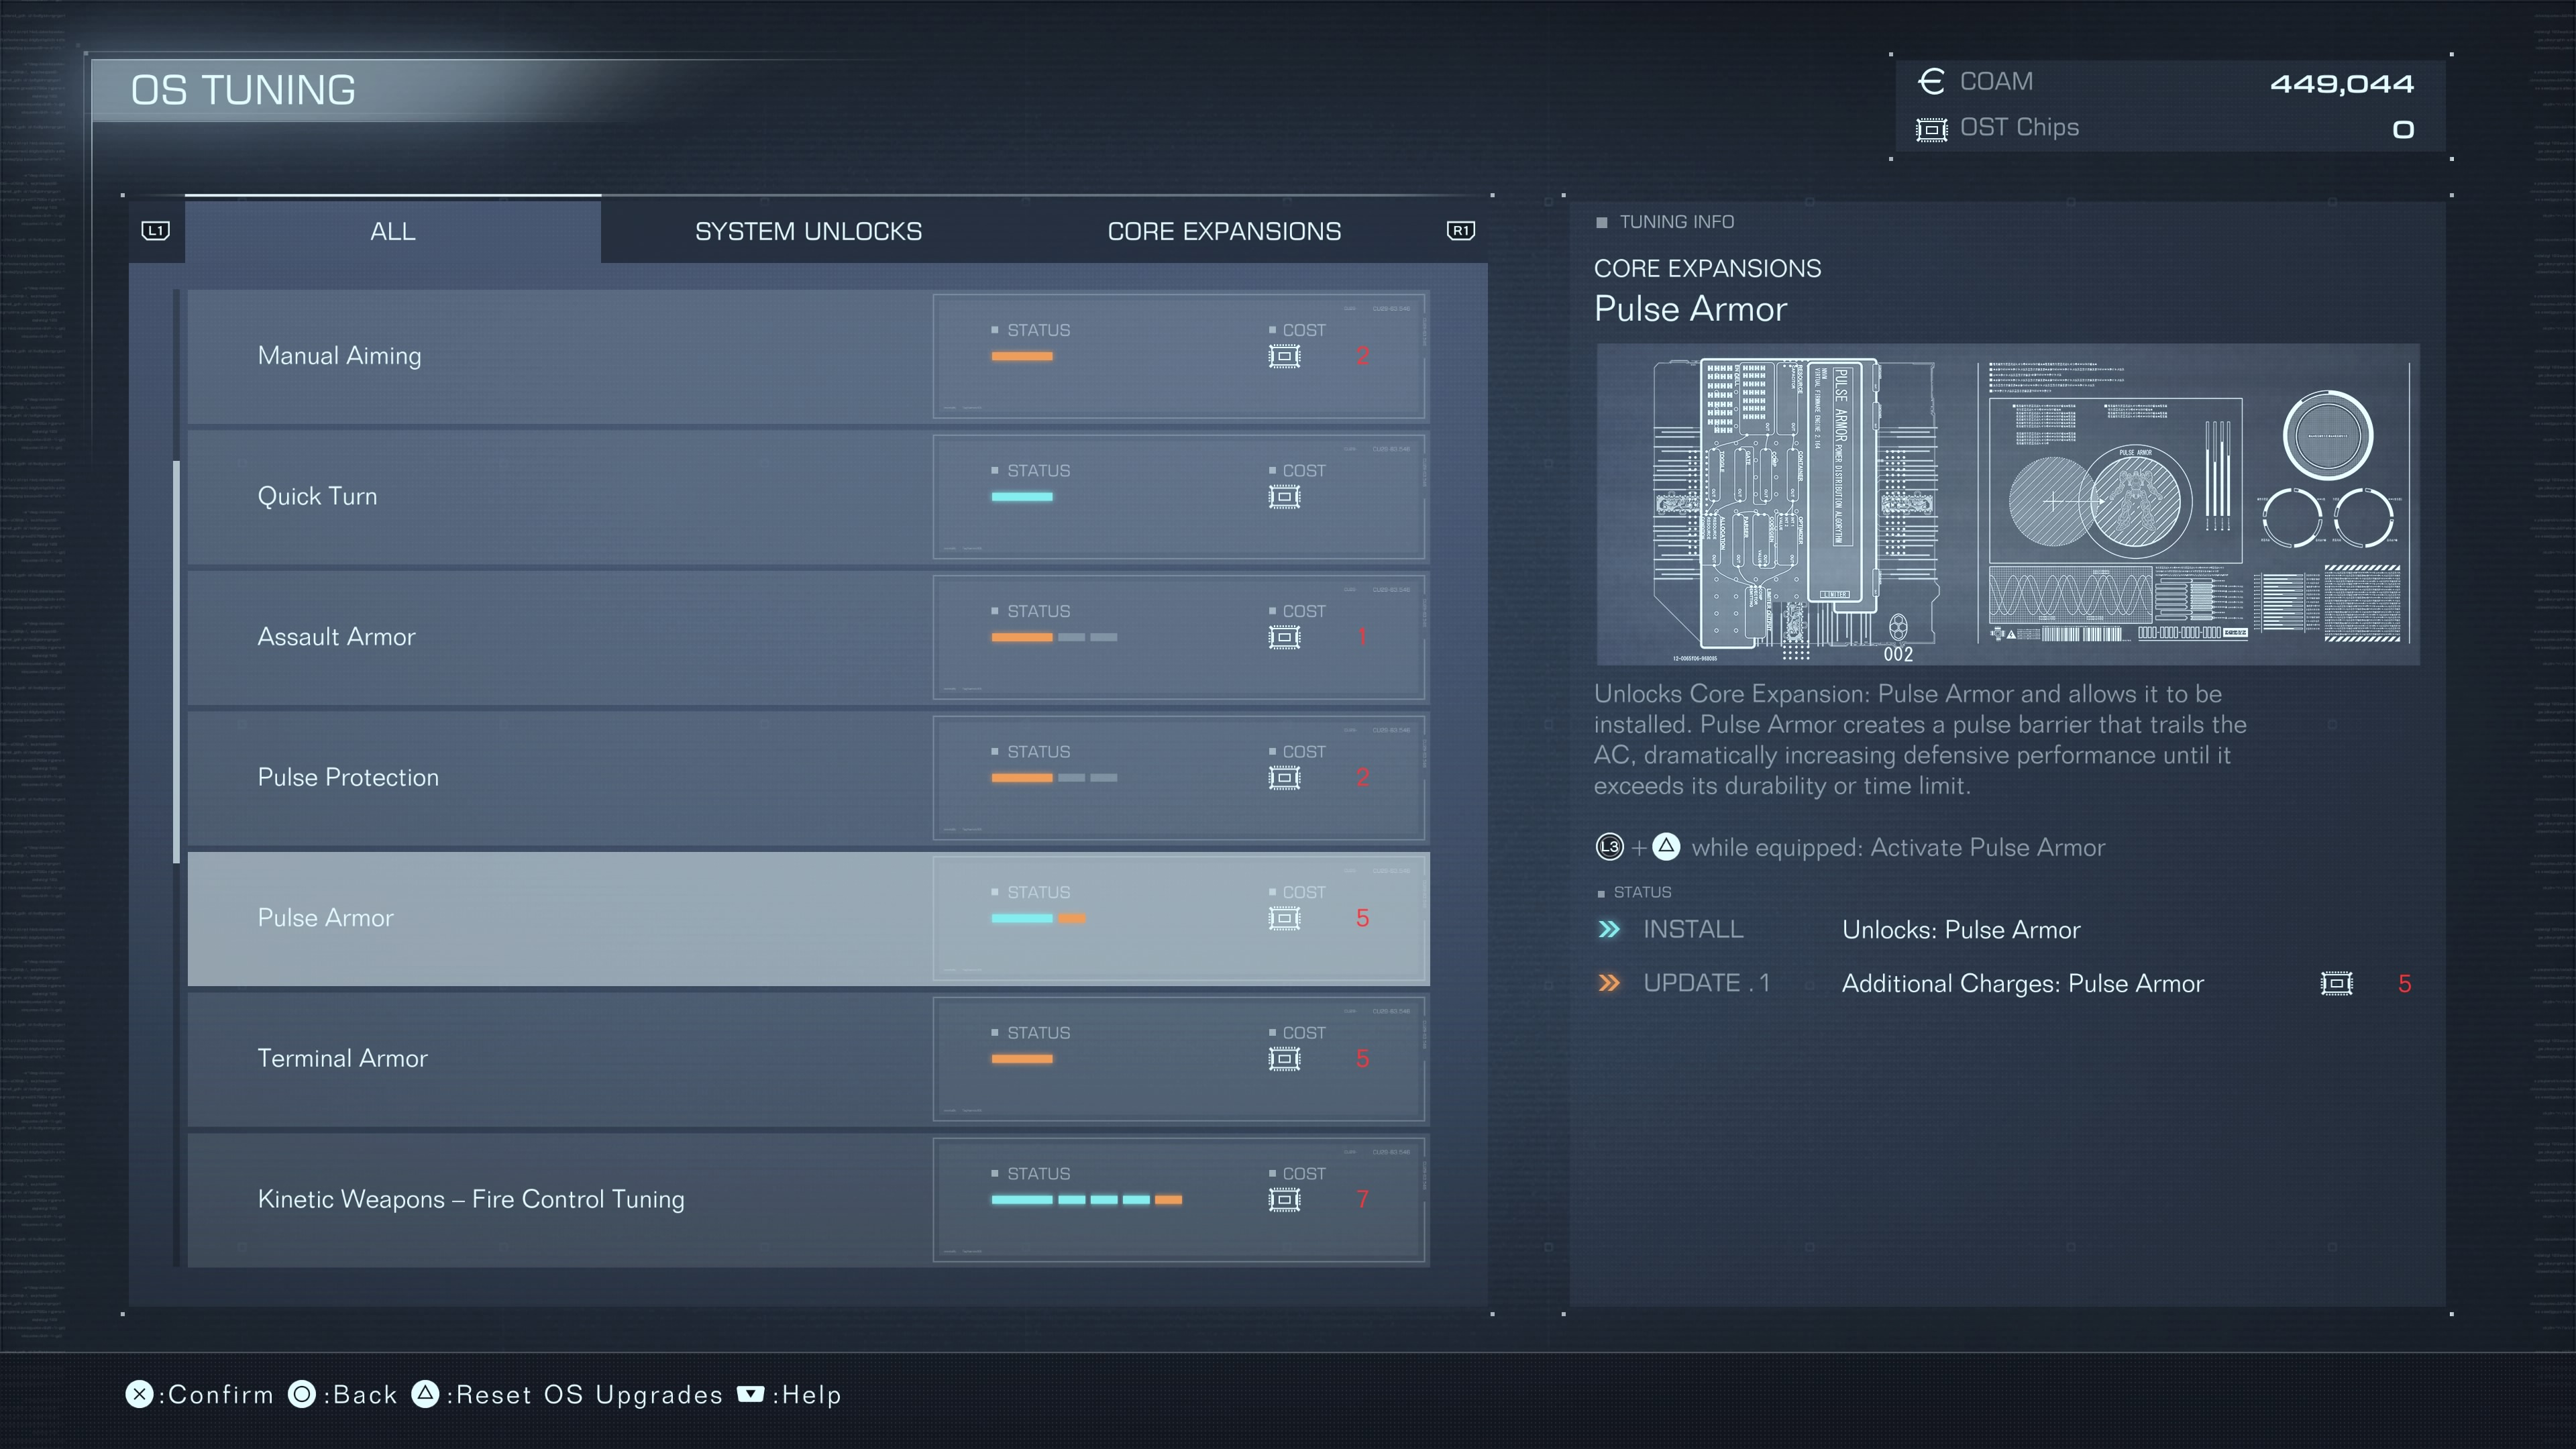Screen dimensions: 2576x1449
Task: Select the CORE EXPANSIONS tab
Action: pos(1224,230)
